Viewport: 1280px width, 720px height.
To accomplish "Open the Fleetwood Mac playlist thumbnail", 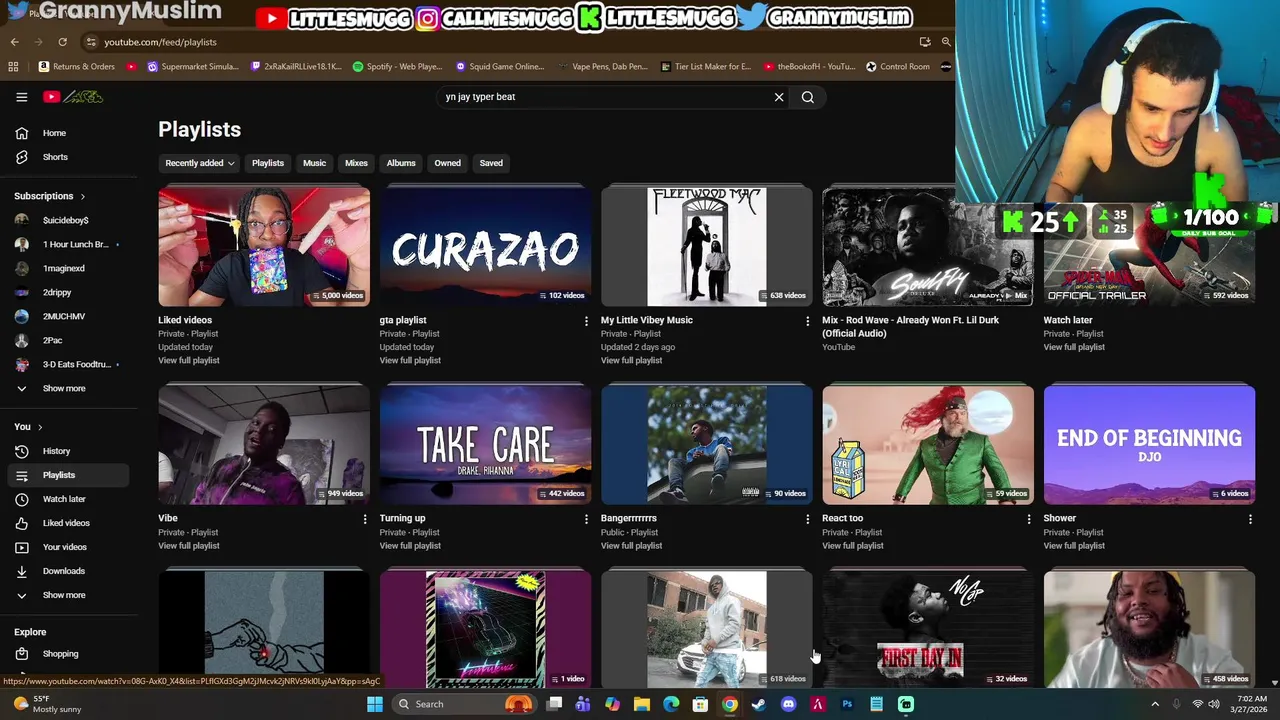I will pos(706,246).
